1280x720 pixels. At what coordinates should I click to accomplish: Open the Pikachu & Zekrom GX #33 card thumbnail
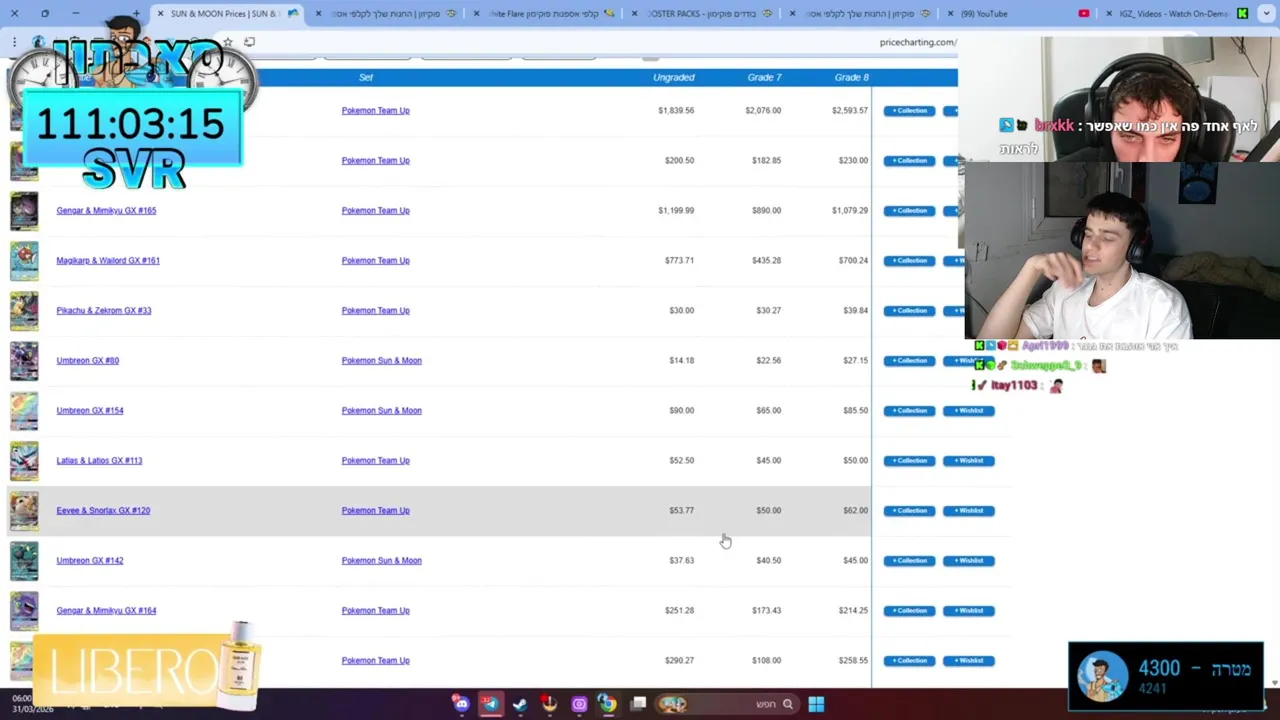click(x=24, y=311)
